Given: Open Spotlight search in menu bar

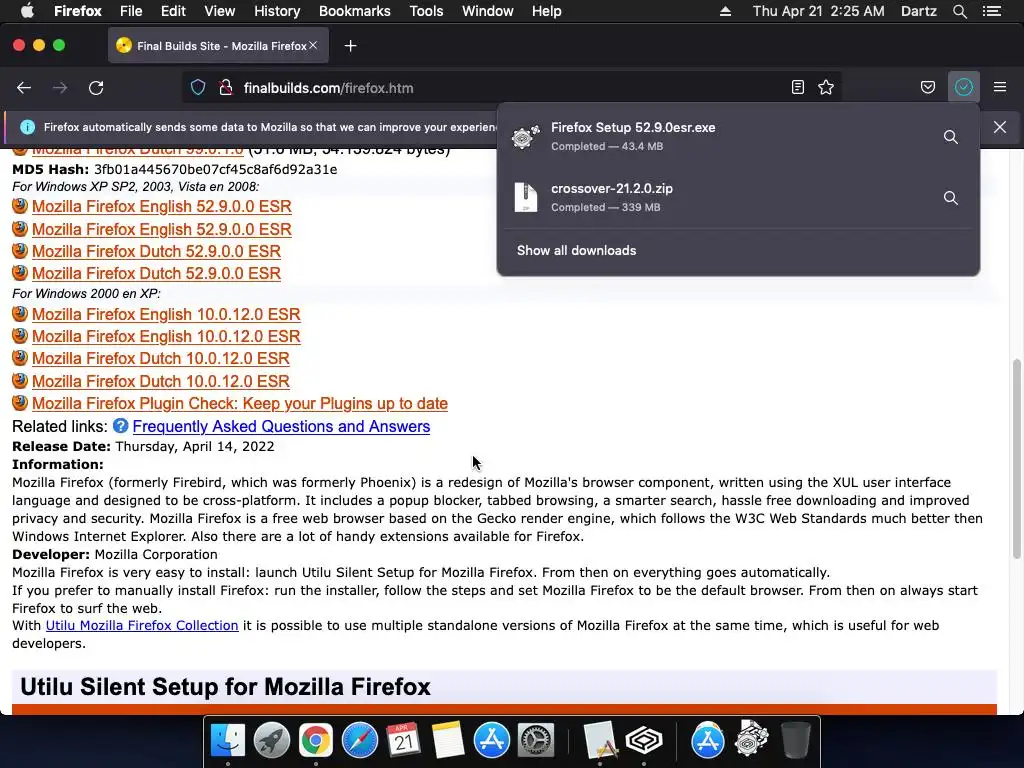Looking at the screenshot, I should (960, 11).
